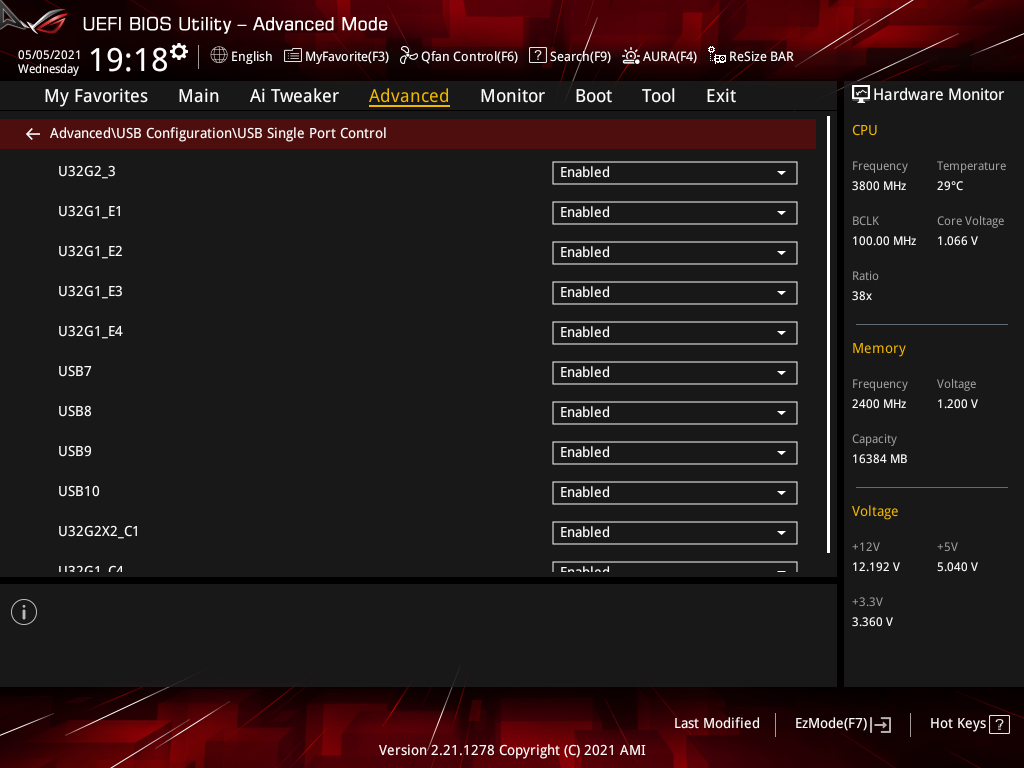Open U32G1_E1 Enabled dropdown

tap(675, 213)
